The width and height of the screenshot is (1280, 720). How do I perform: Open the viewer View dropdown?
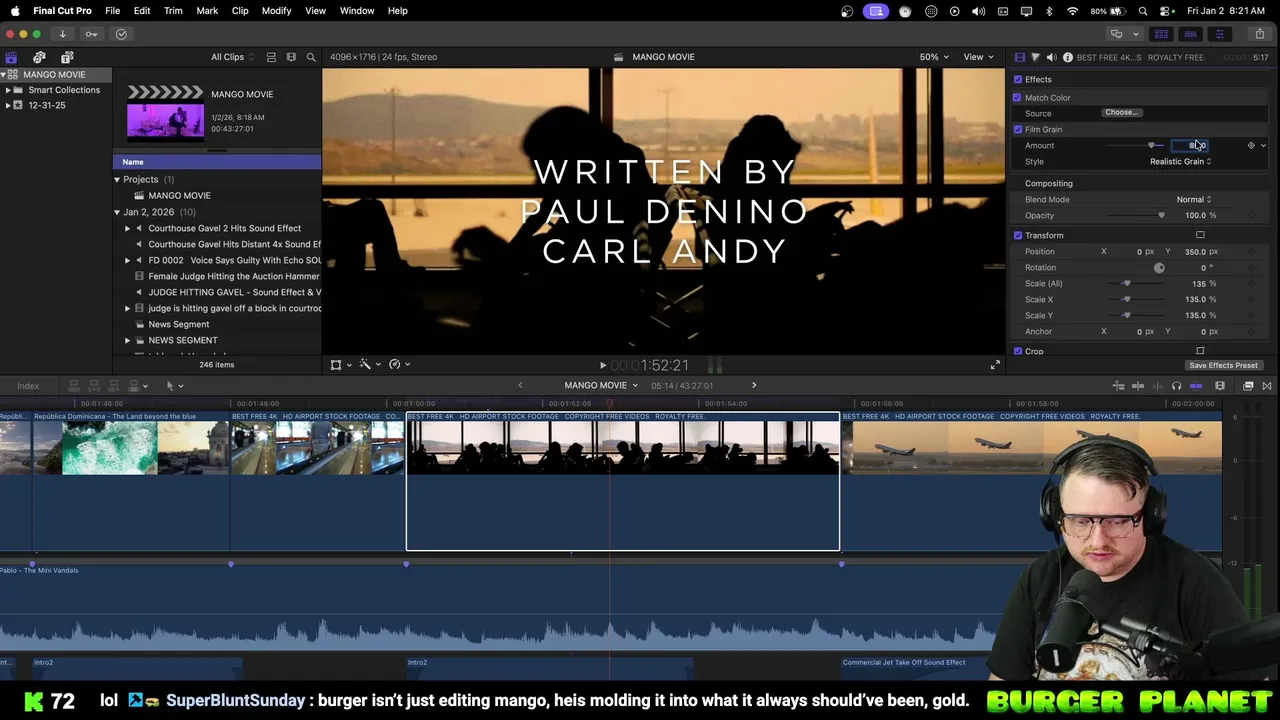coord(978,57)
